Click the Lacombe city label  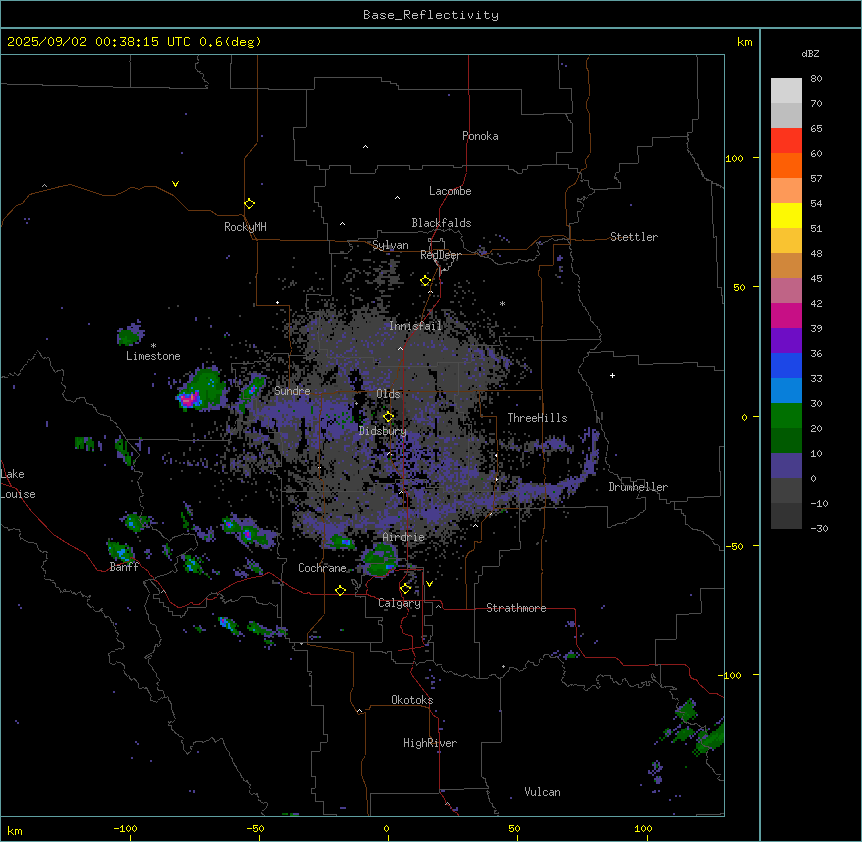pos(450,191)
